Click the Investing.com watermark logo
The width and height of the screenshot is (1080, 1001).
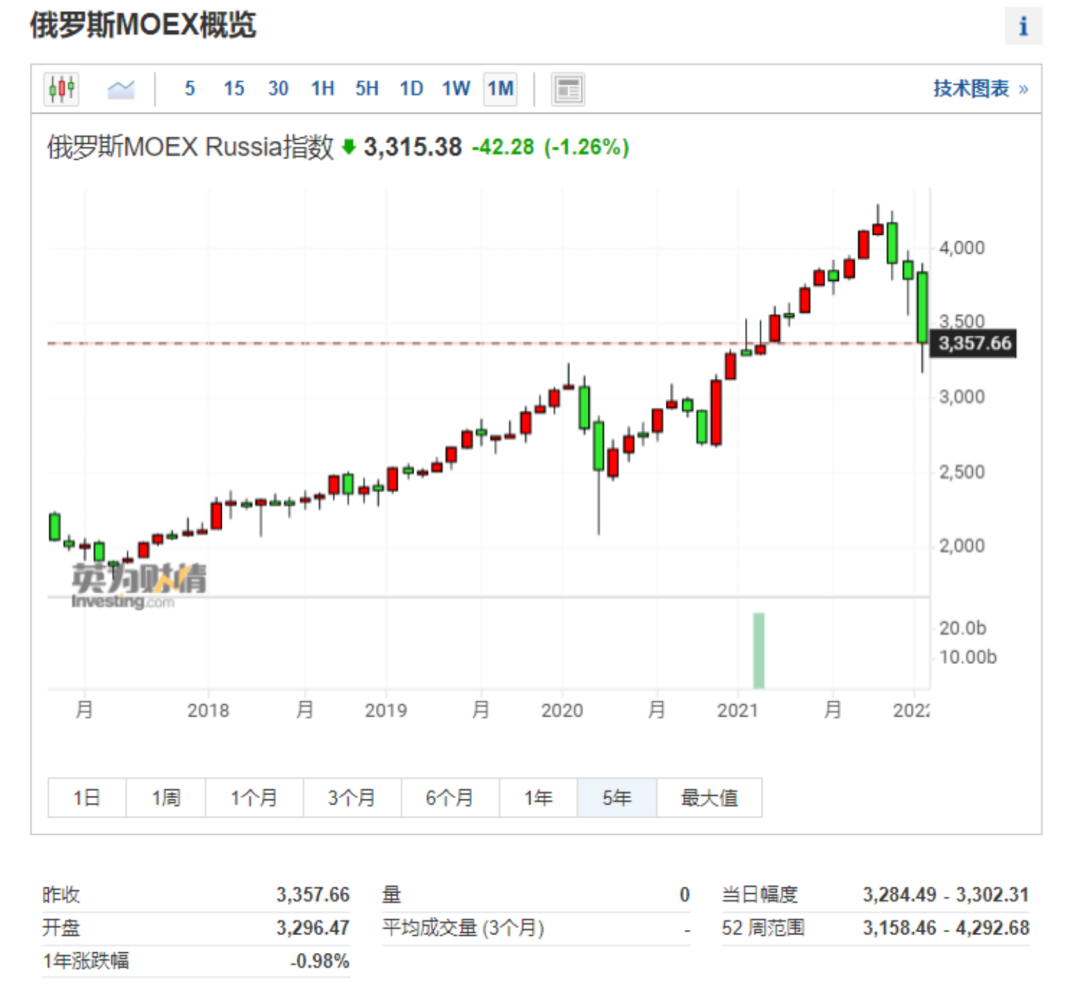pyautogui.click(x=135, y=581)
